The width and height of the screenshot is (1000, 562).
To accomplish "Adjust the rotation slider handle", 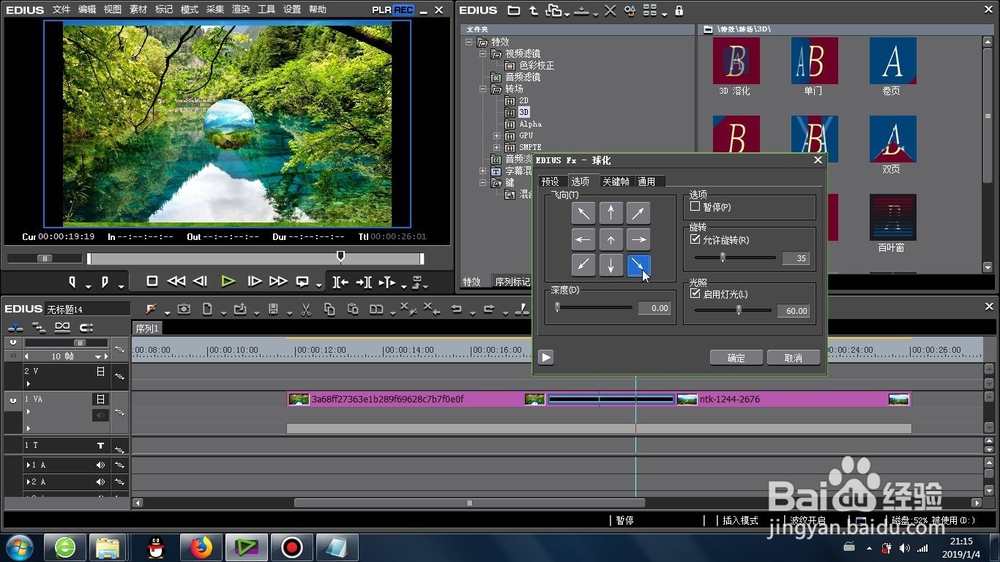I will click(723, 257).
